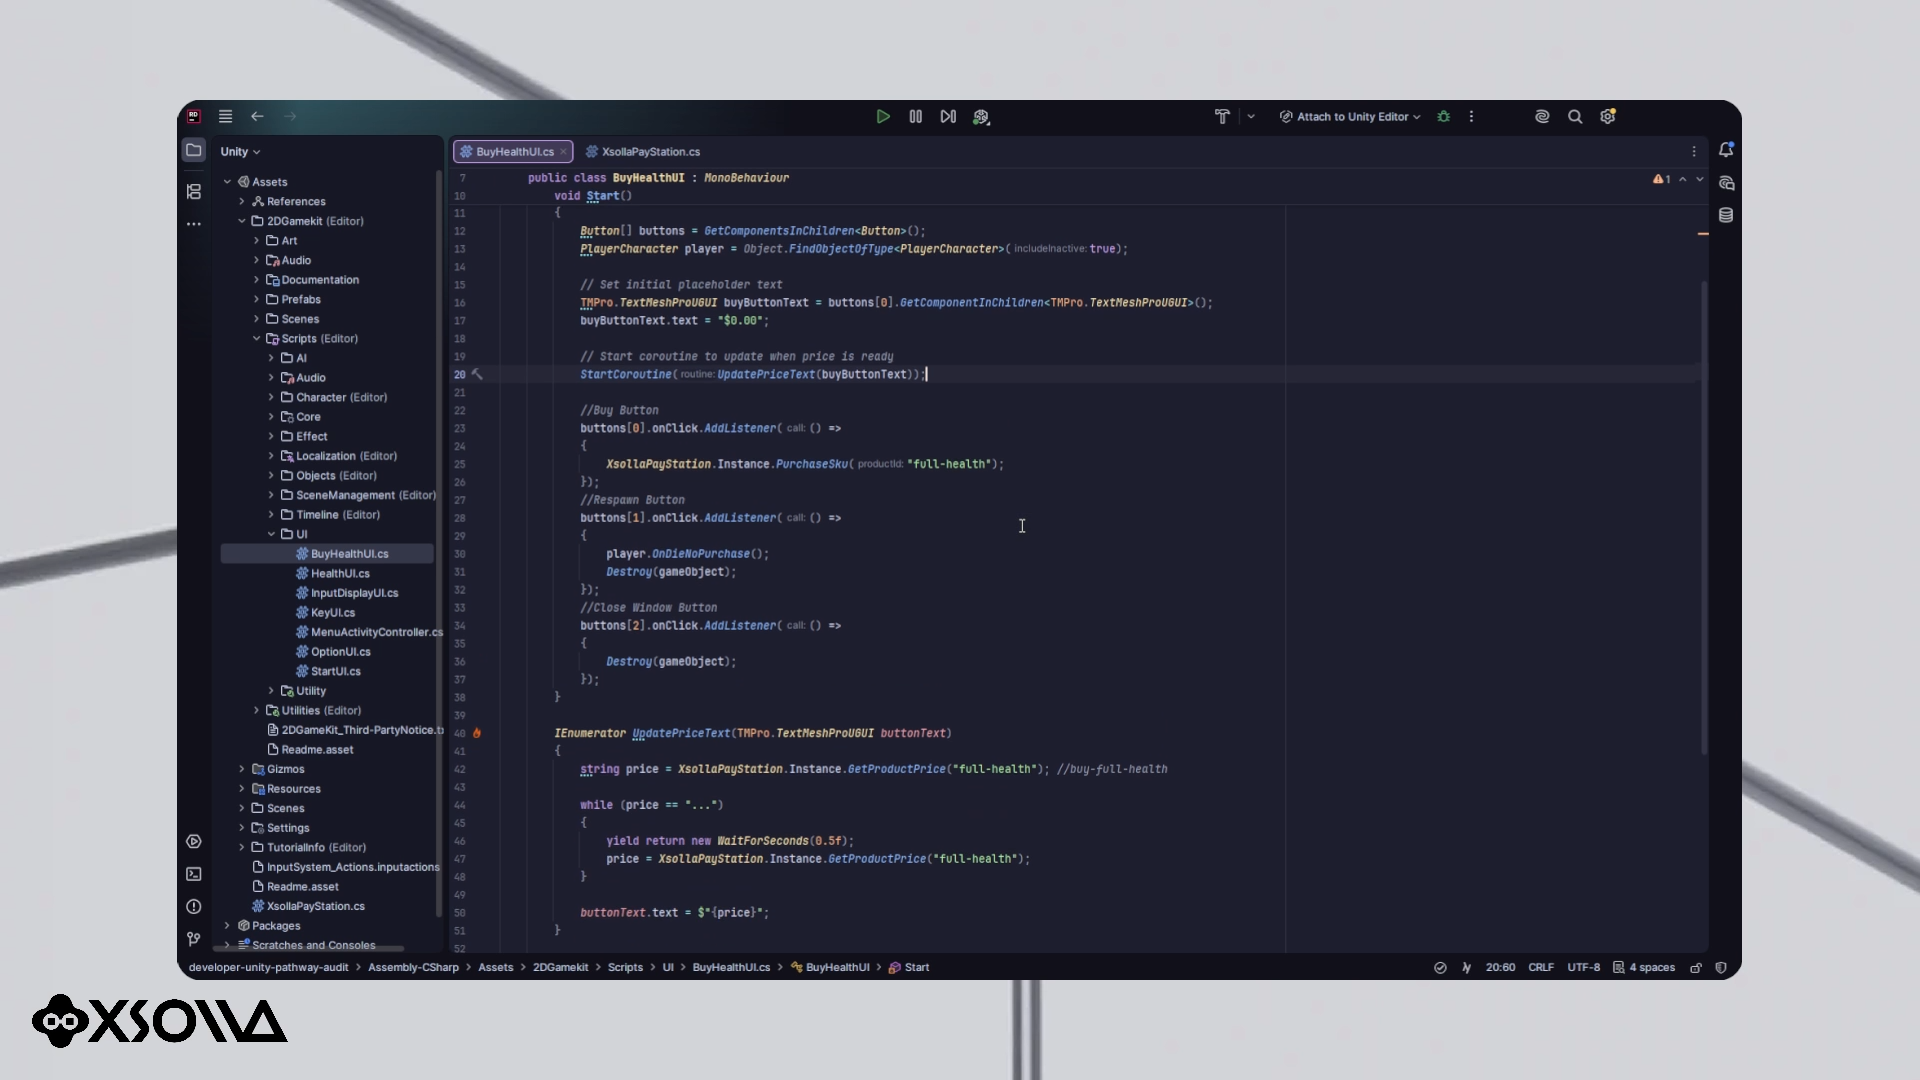Open Search Everywhere magnifier icon
The width and height of the screenshot is (1920, 1080).
[x=1575, y=117]
